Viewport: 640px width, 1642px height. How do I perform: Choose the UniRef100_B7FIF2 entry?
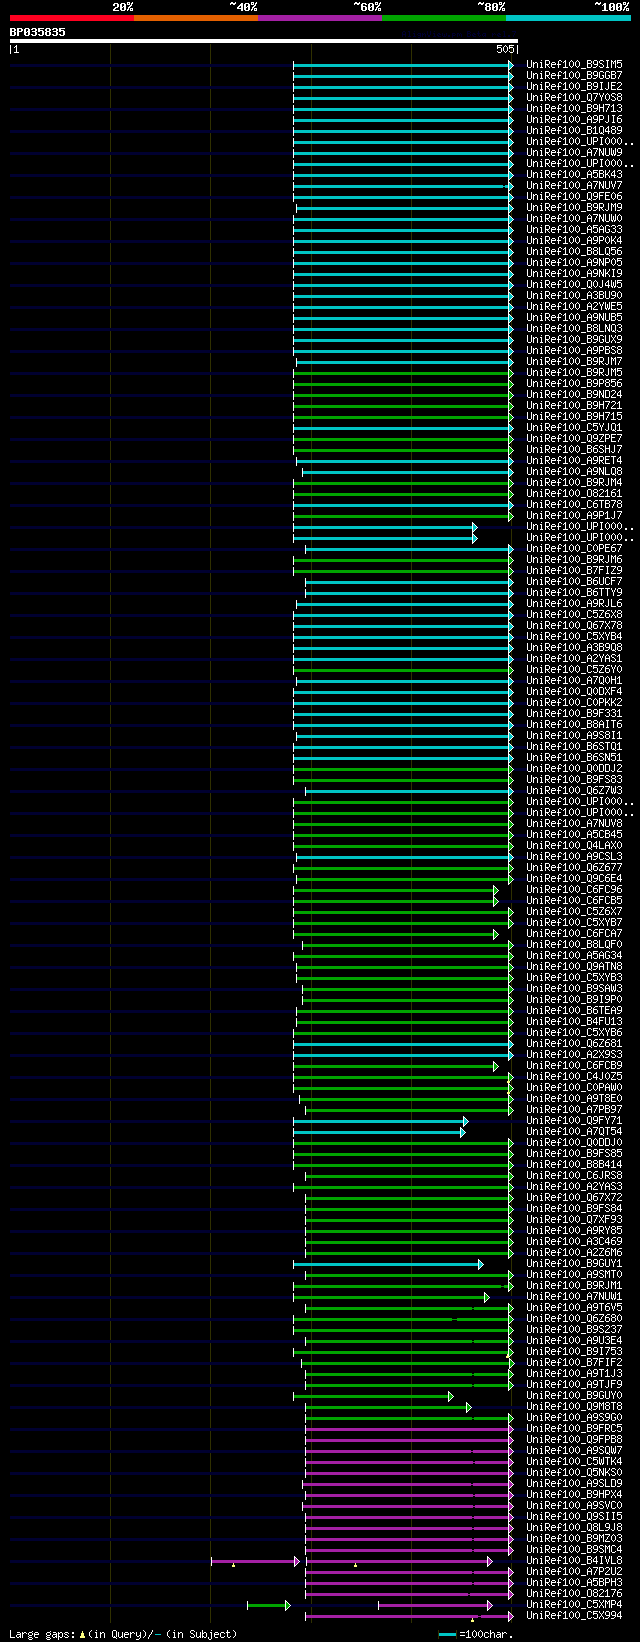(574, 1362)
